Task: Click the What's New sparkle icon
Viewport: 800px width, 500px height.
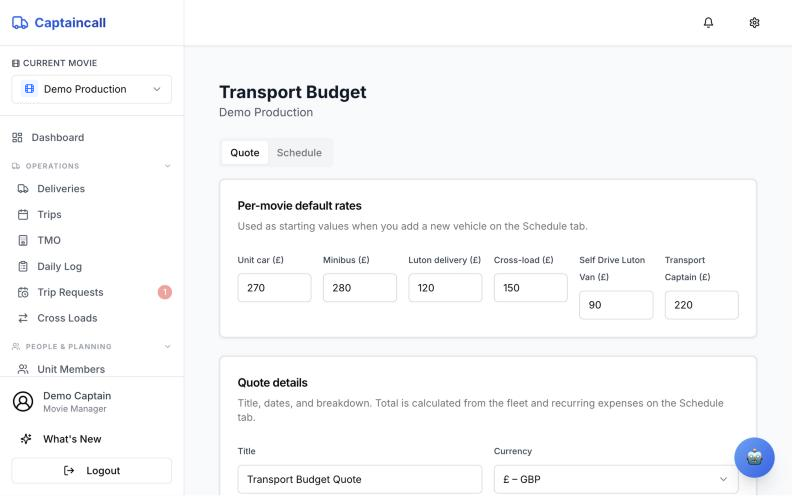Action: 26,439
